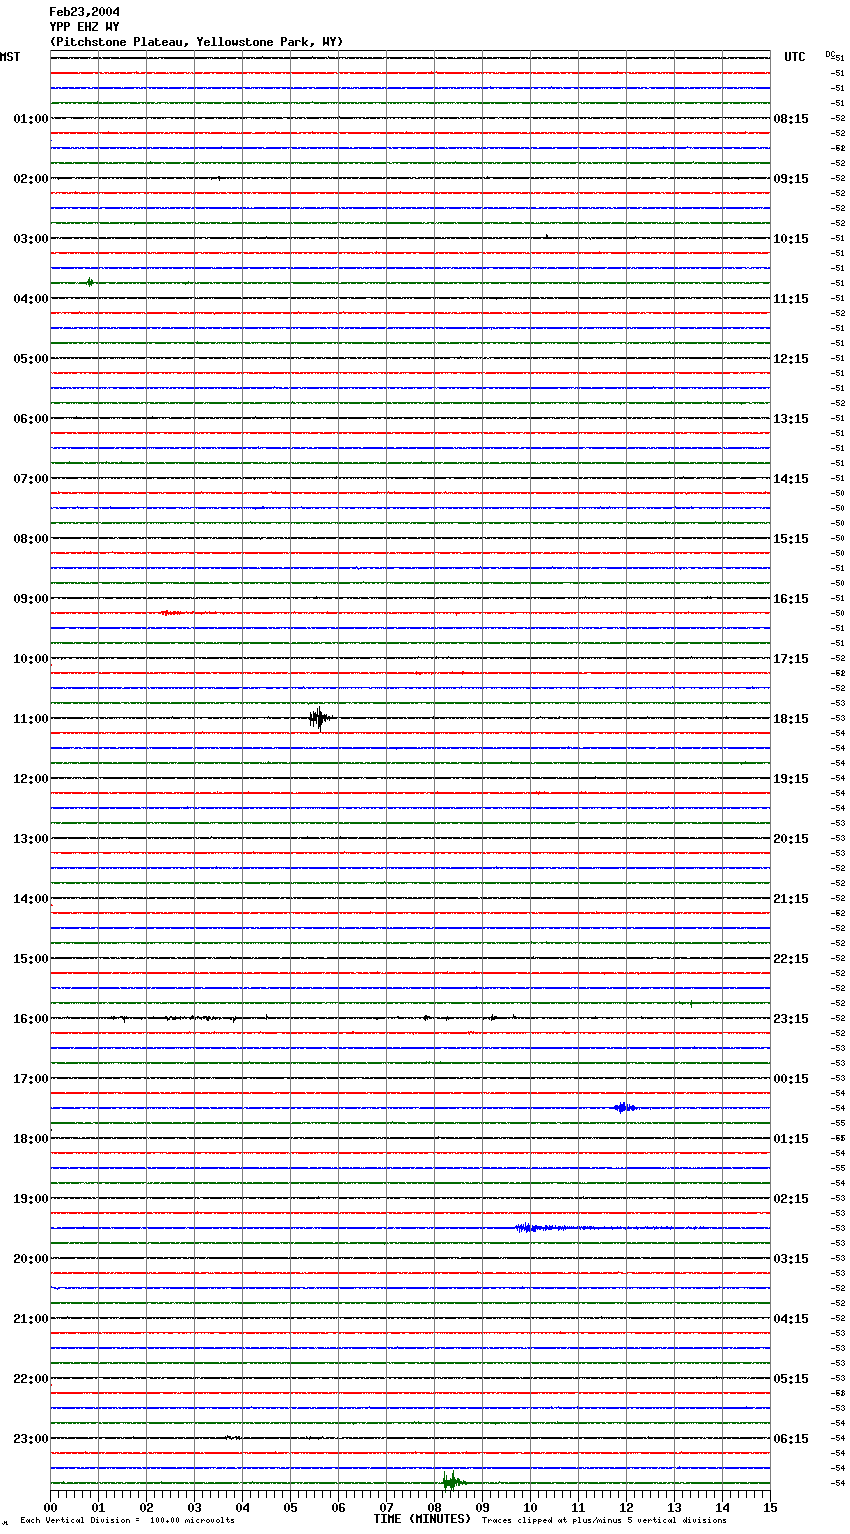Click the black seismic burst on the 11:00 trace
This screenshot has width=850, height=1534.
tap(319, 718)
